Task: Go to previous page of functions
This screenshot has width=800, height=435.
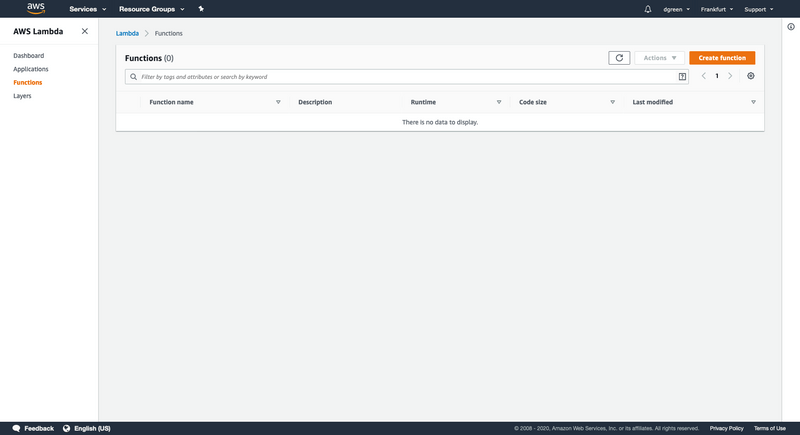Action: click(x=704, y=76)
